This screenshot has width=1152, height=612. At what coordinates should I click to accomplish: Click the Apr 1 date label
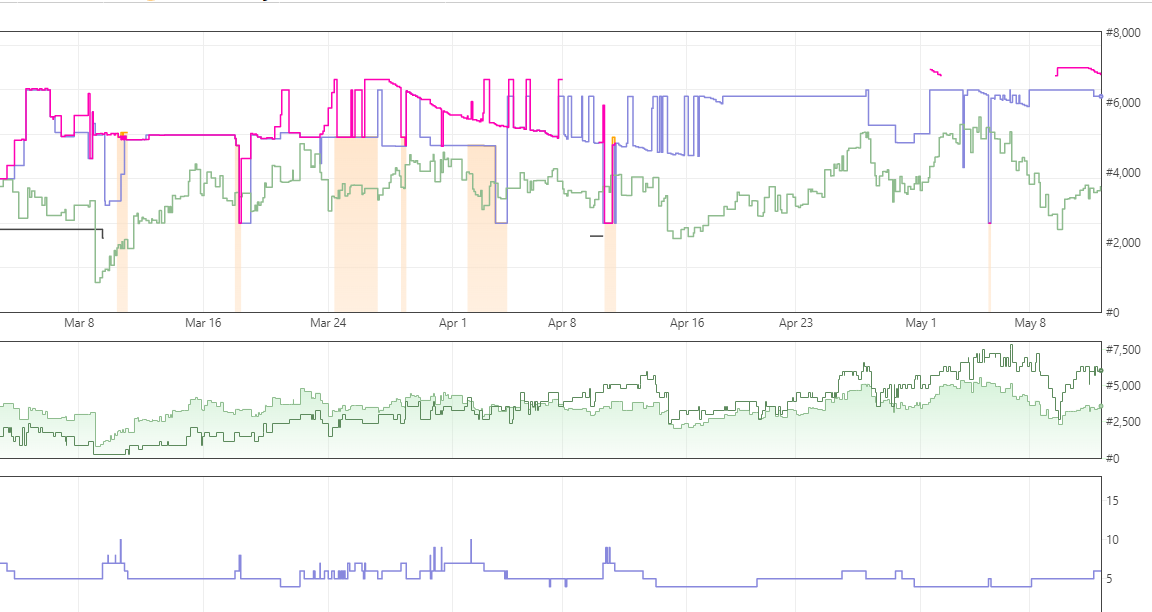coord(453,323)
